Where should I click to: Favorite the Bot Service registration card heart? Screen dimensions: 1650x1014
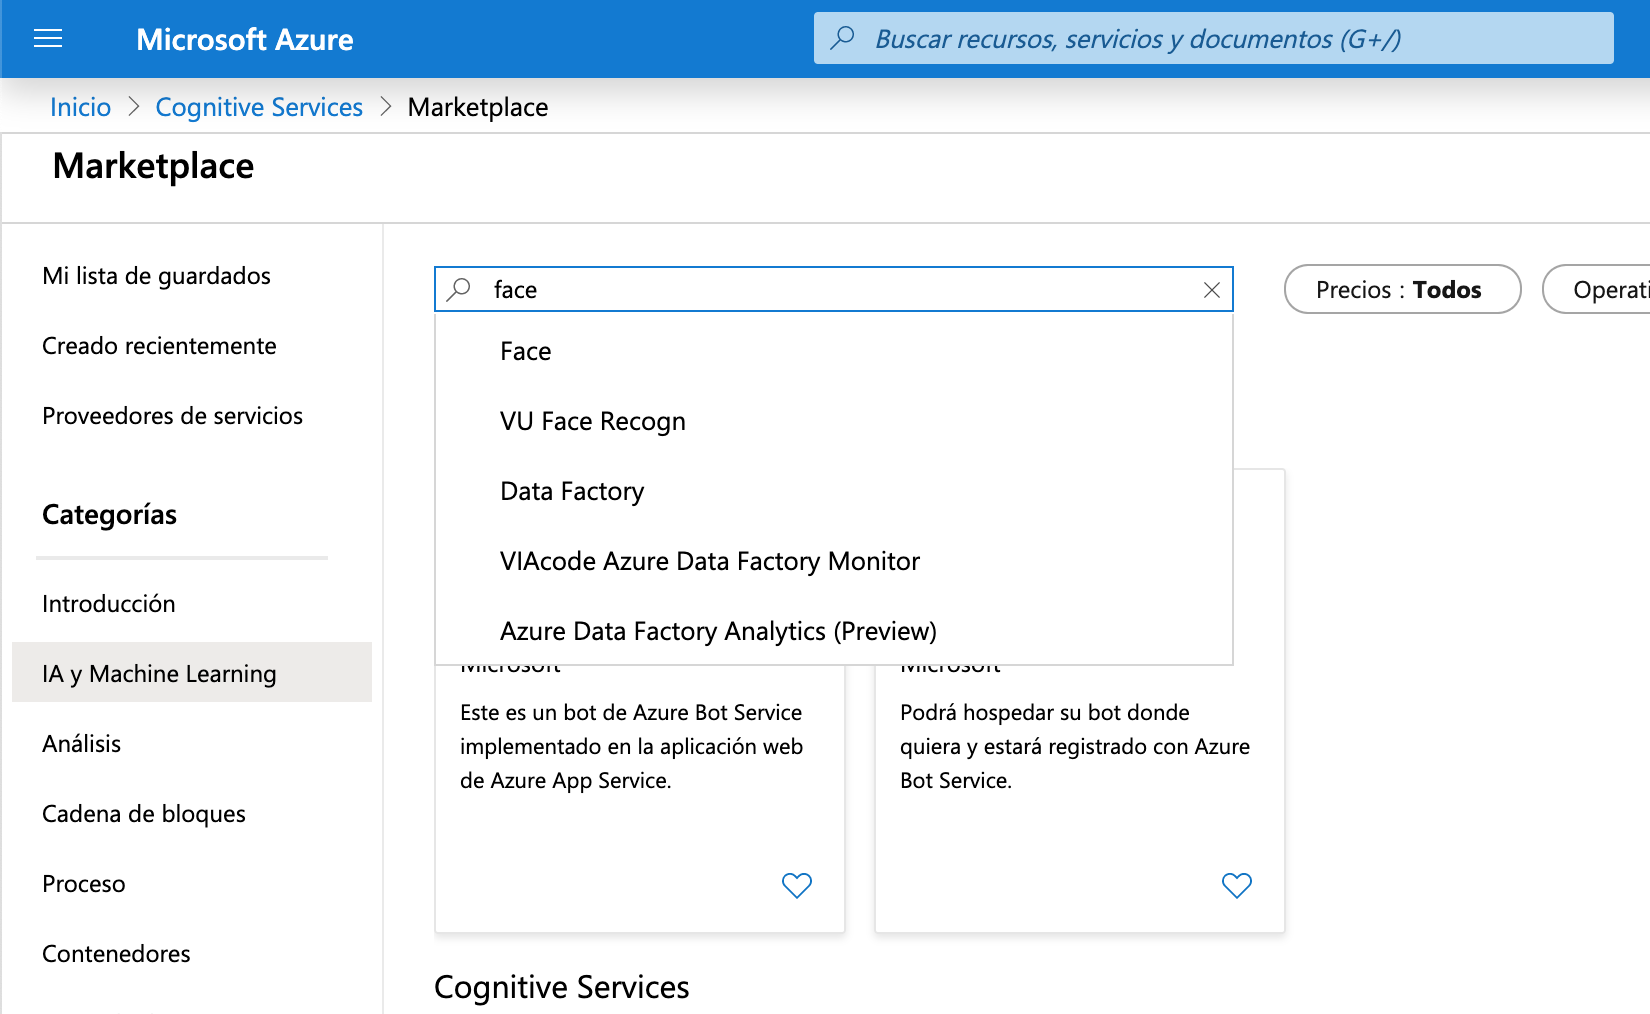[1237, 885]
